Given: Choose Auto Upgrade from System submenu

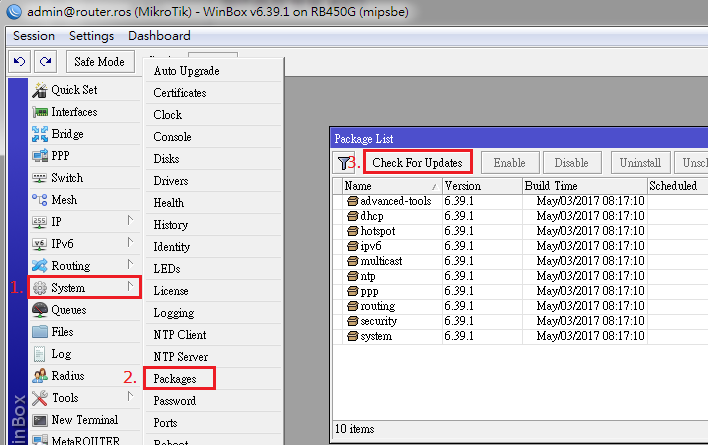Looking at the screenshot, I should click(x=214, y=71).
